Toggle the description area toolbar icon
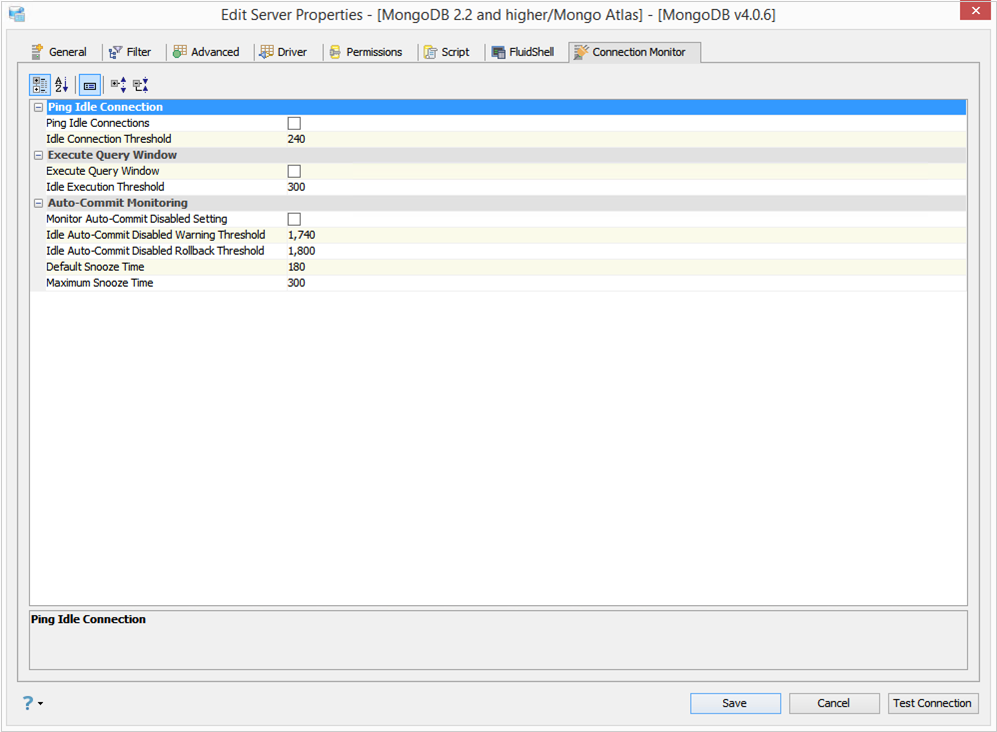The image size is (997, 732). pos(90,85)
